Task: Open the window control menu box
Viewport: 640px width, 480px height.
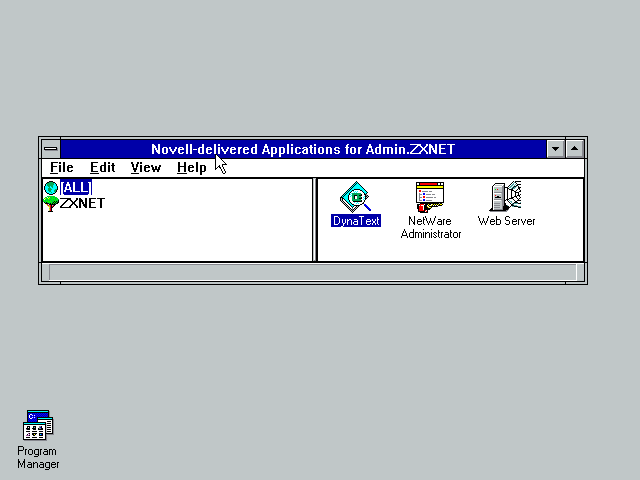Action: tap(51, 149)
